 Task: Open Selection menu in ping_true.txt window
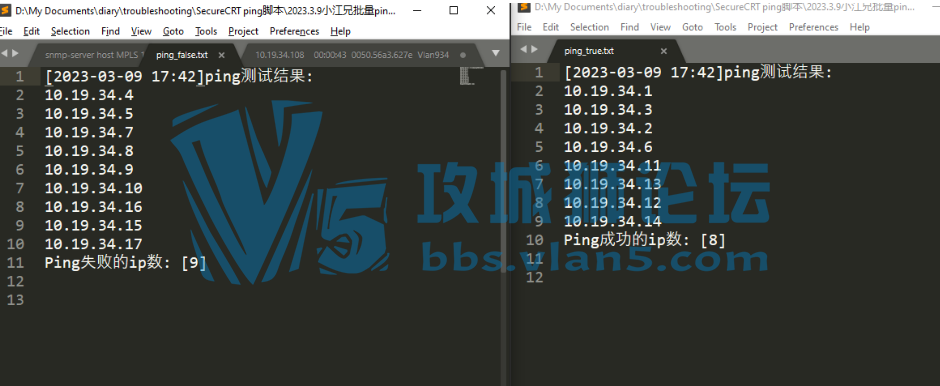click(x=589, y=27)
